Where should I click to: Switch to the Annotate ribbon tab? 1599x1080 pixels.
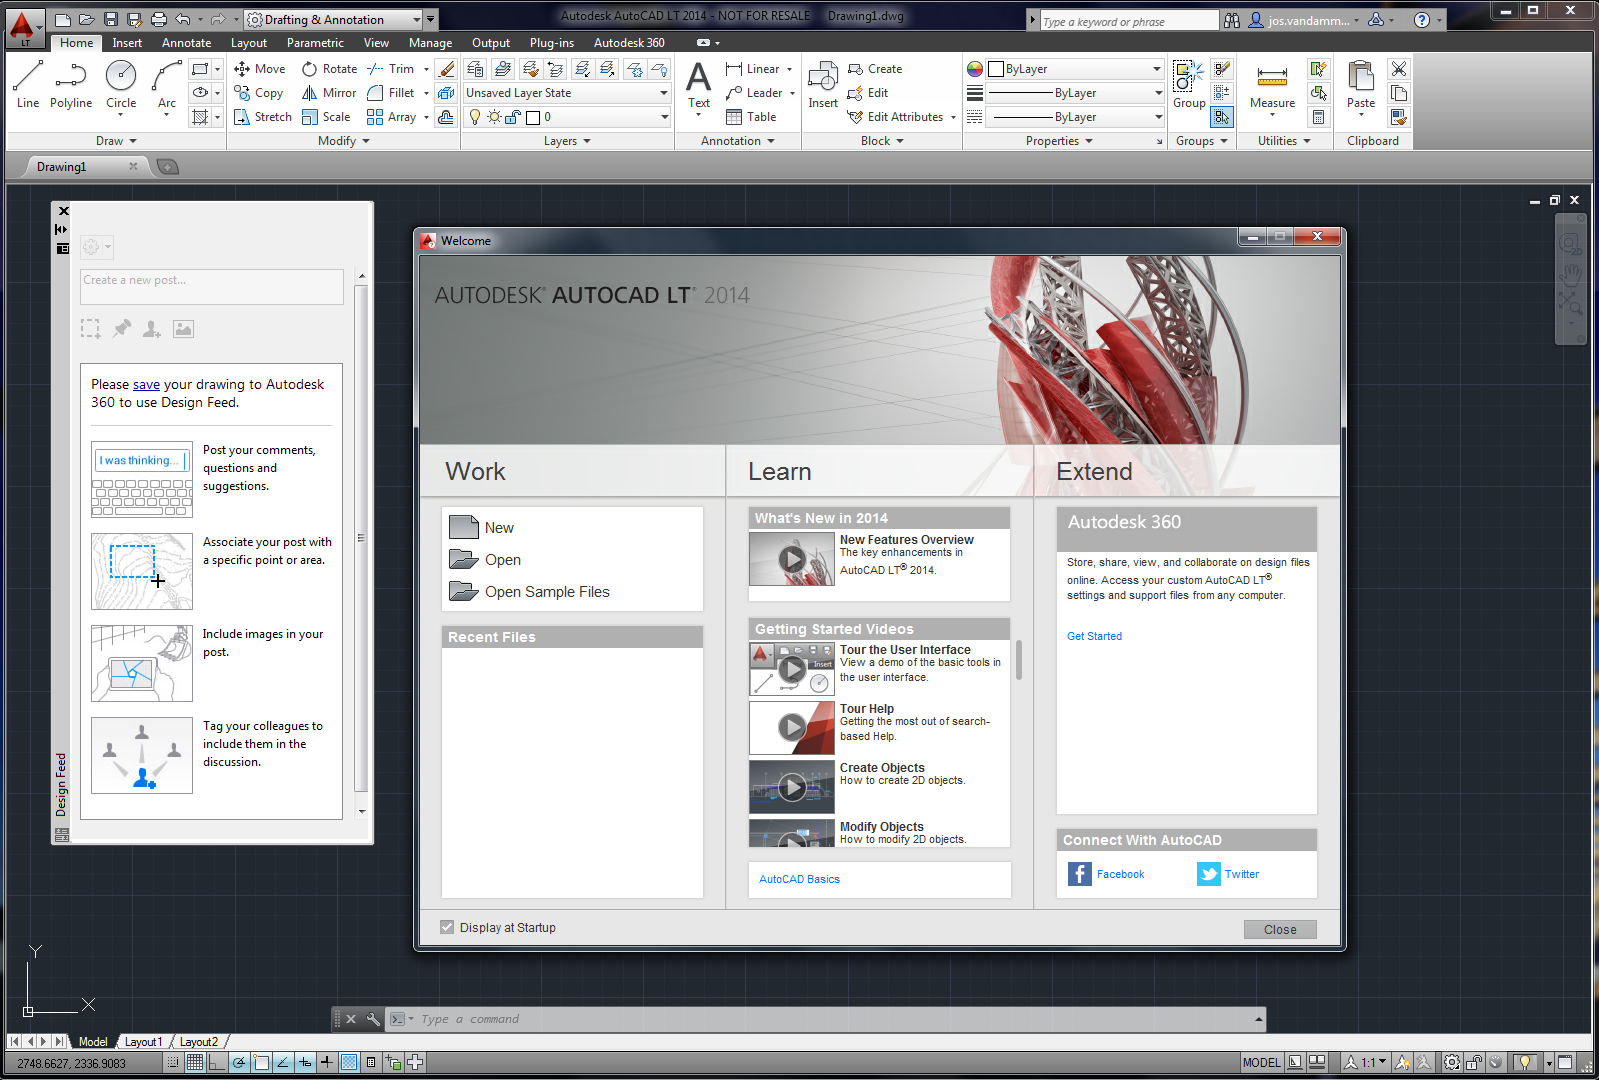187,43
